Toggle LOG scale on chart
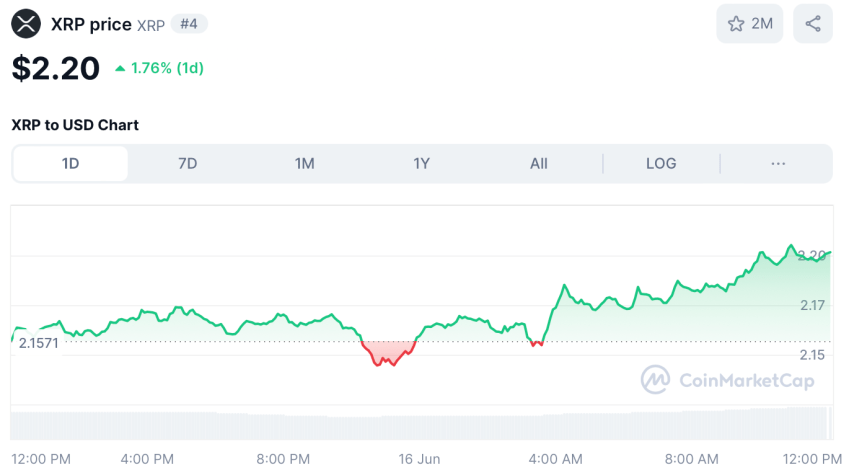 click(x=661, y=164)
